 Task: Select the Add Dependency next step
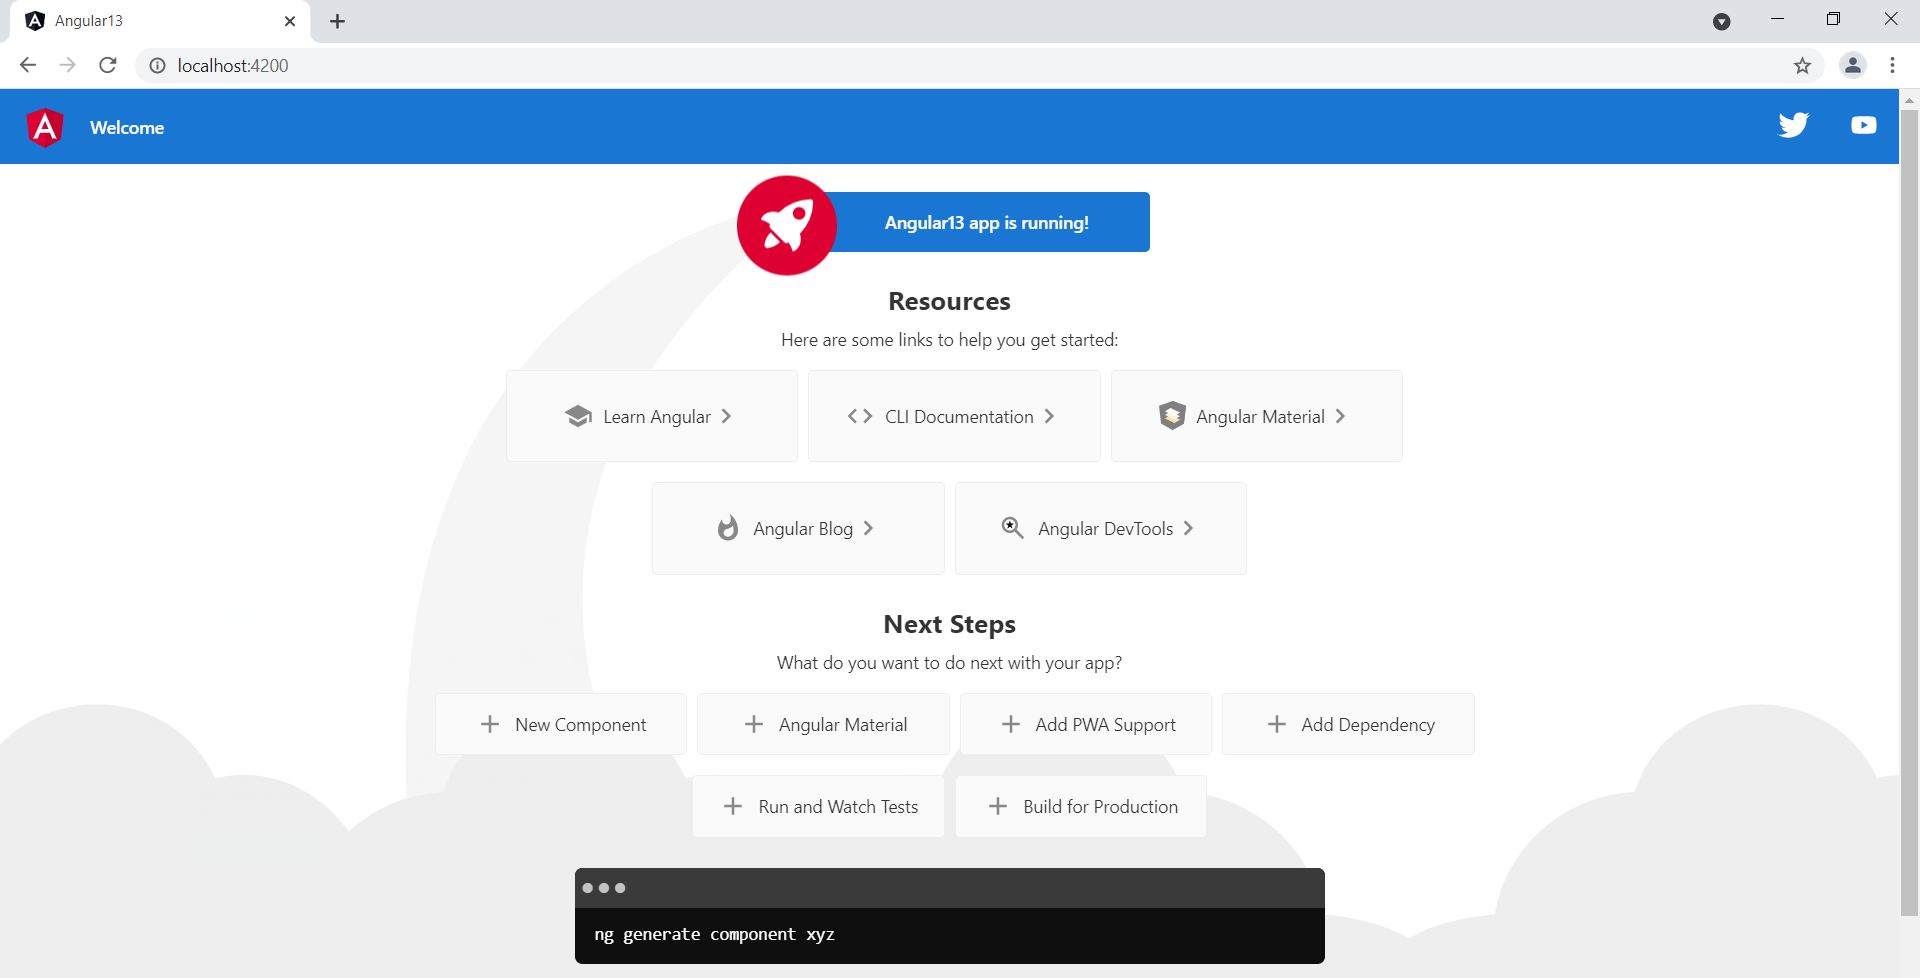1348,724
